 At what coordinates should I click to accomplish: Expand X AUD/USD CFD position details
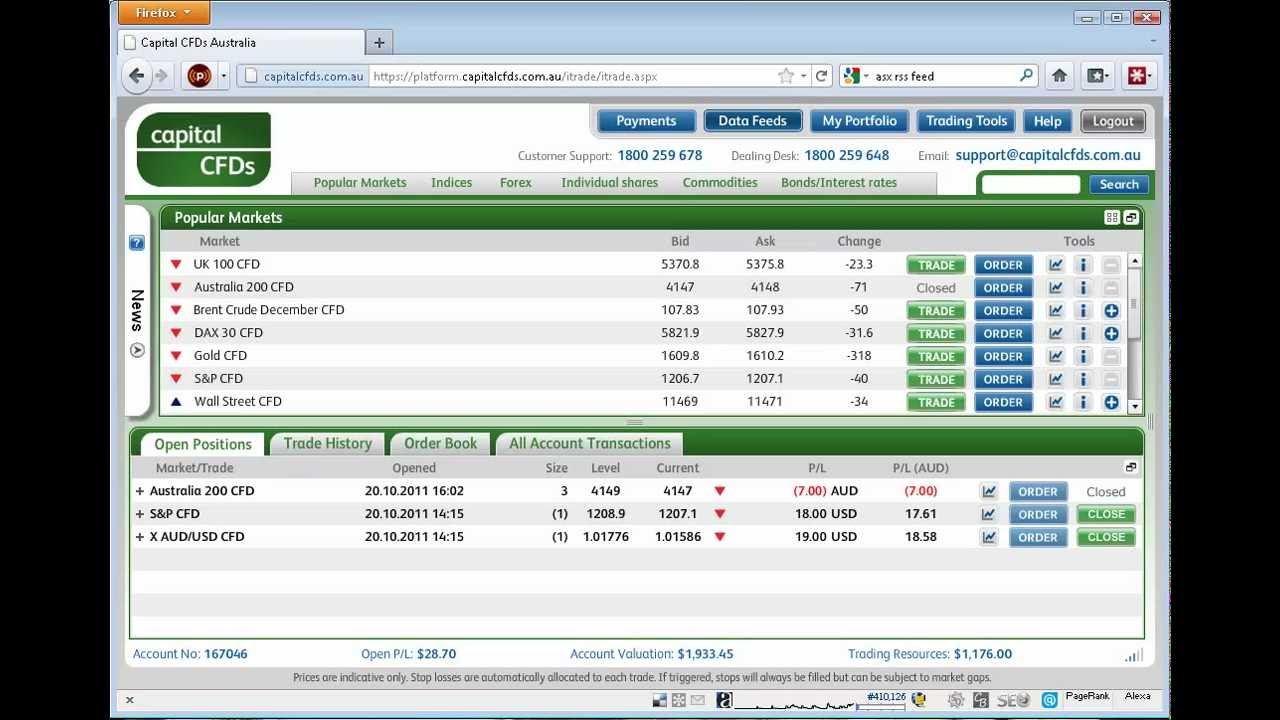(x=140, y=537)
